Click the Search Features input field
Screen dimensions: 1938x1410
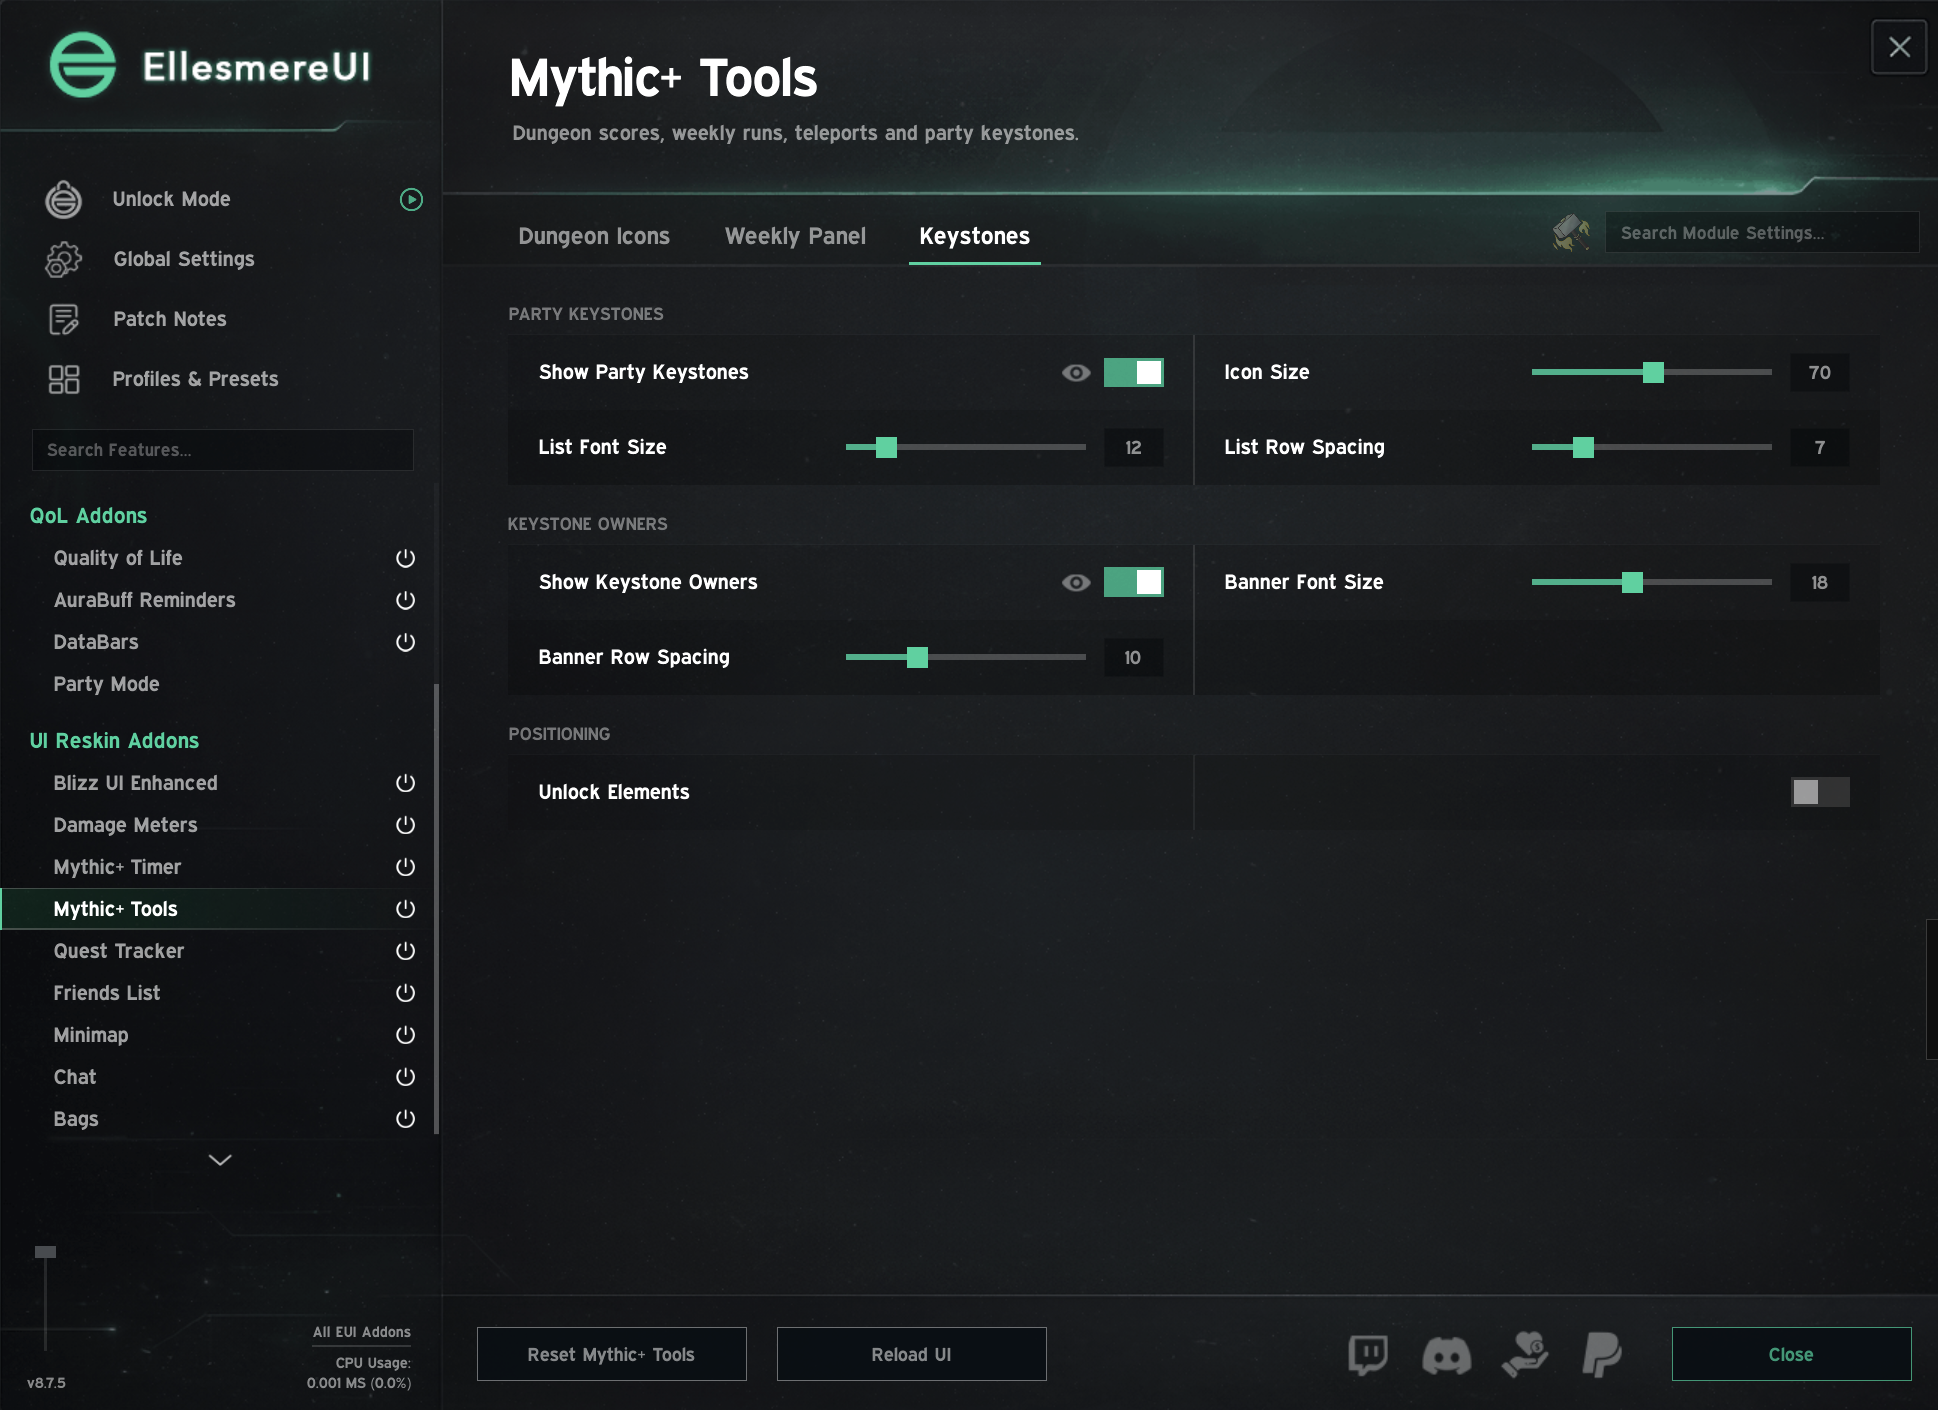coord(223,450)
